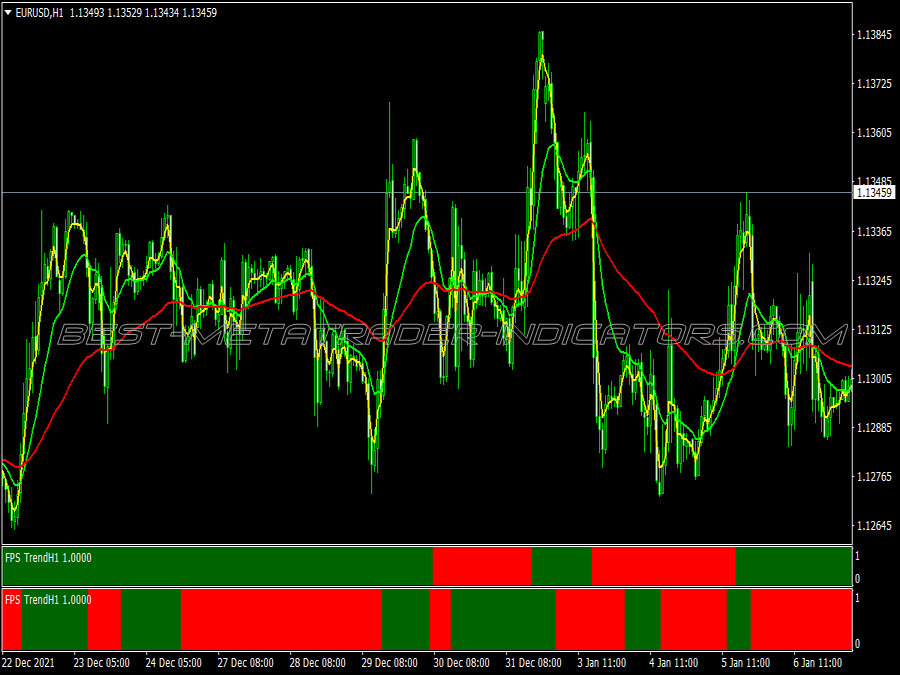Select the upper FPS TrendH1 indicator label
This screenshot has height=675, width=900.
pos(48,558)
